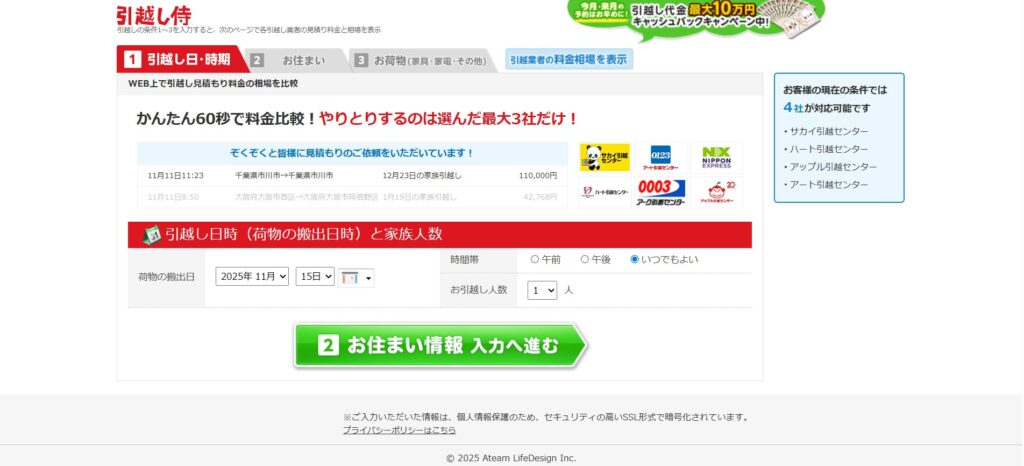
Task: Click the Art Moving Center 0123 logo
Action: [x=661, y=157]
